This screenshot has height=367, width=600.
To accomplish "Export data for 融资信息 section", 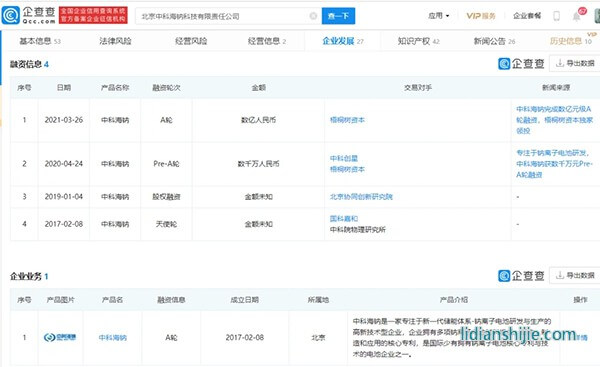I will 575,63.
